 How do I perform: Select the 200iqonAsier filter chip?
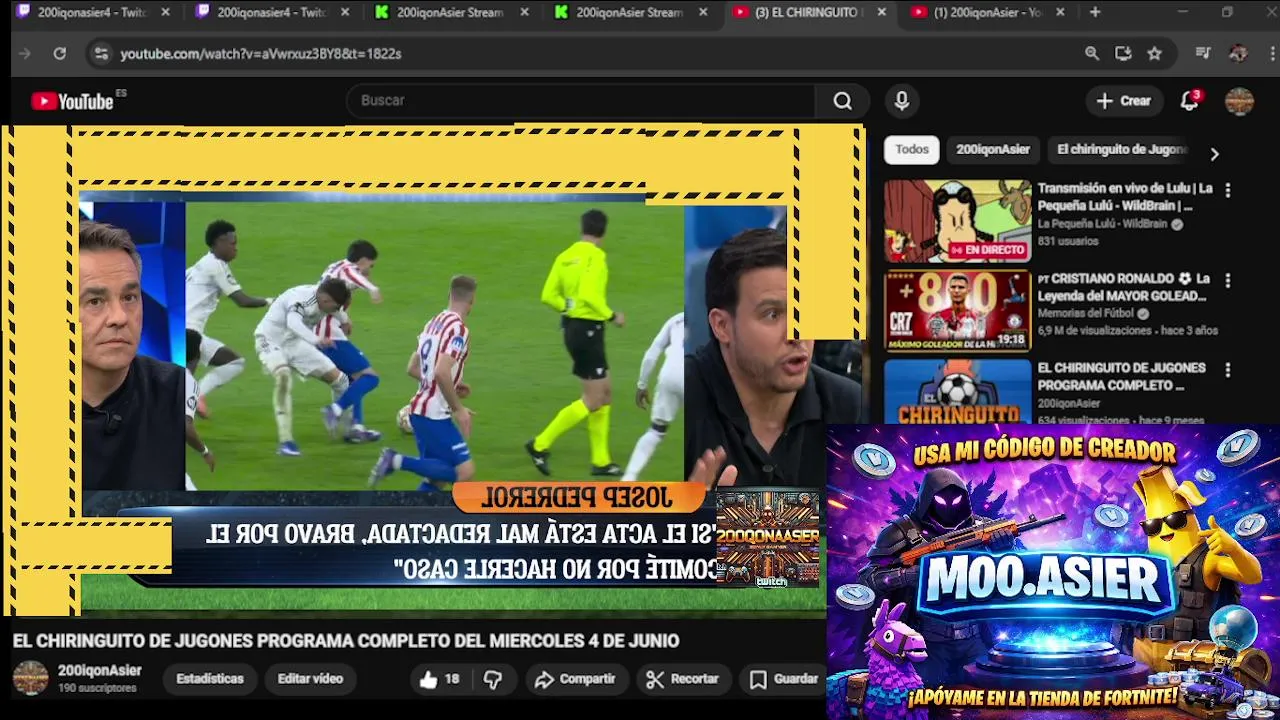pos(993,149)
